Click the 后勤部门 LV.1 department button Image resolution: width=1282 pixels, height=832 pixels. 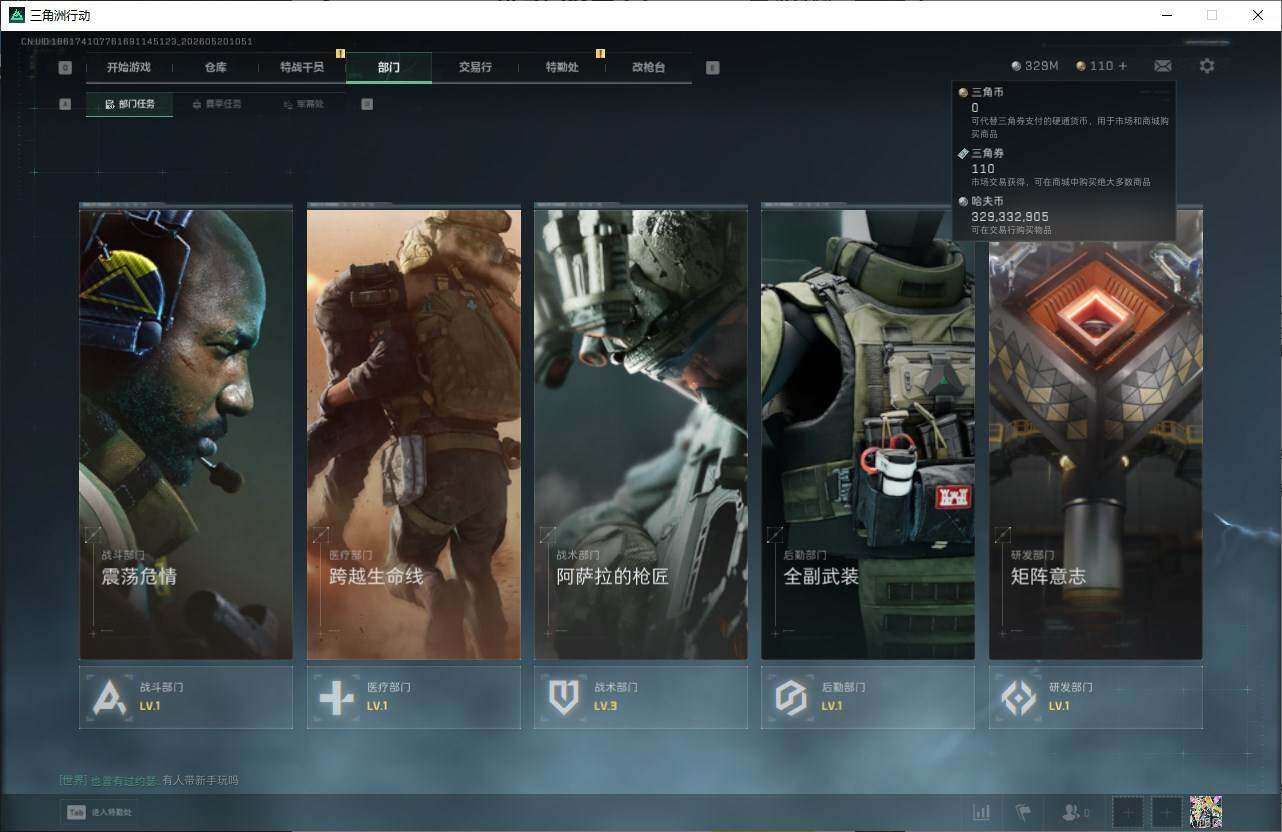coord(868,697)
